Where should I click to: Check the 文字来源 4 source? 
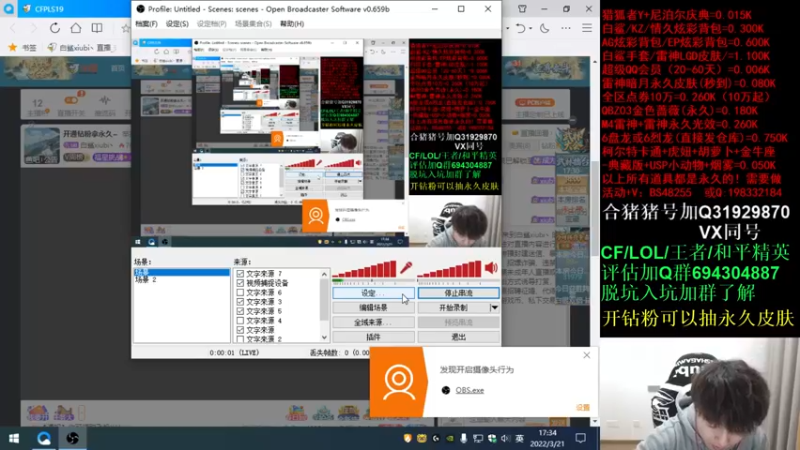(x=240, y=320)
